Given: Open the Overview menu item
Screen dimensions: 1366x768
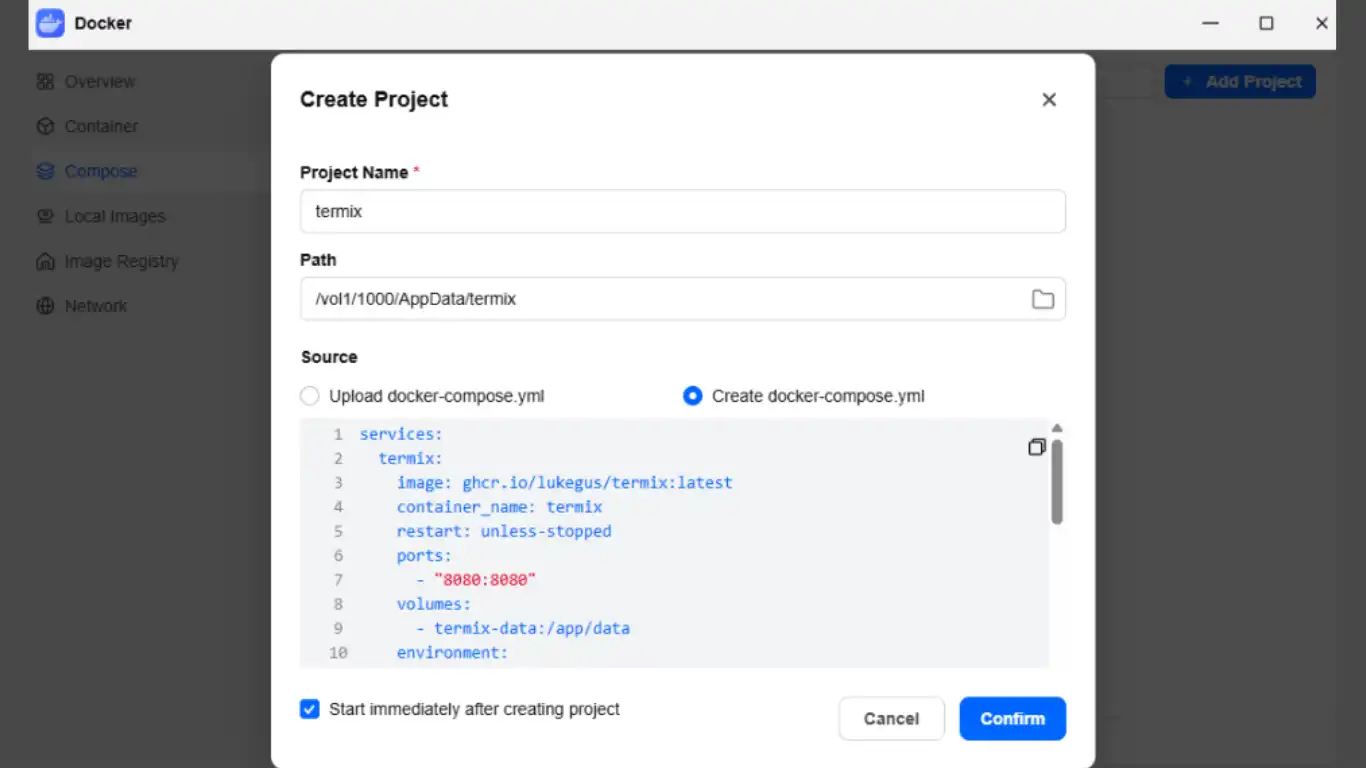Looking at the screenshot, I should [100, 82].
